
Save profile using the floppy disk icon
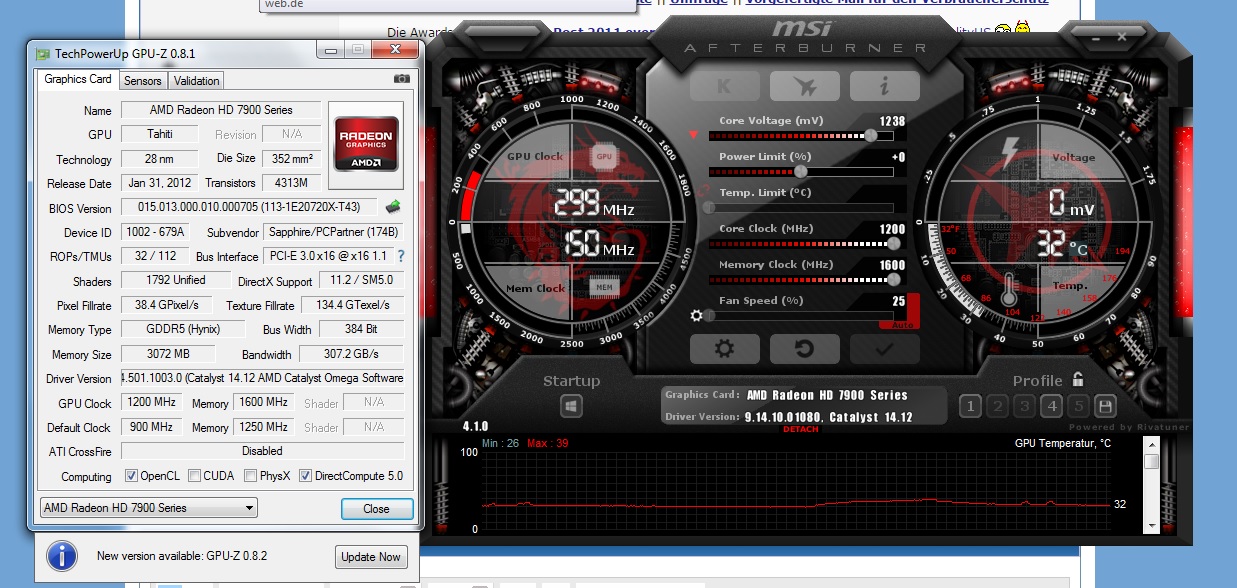[x=1105, y=406]
